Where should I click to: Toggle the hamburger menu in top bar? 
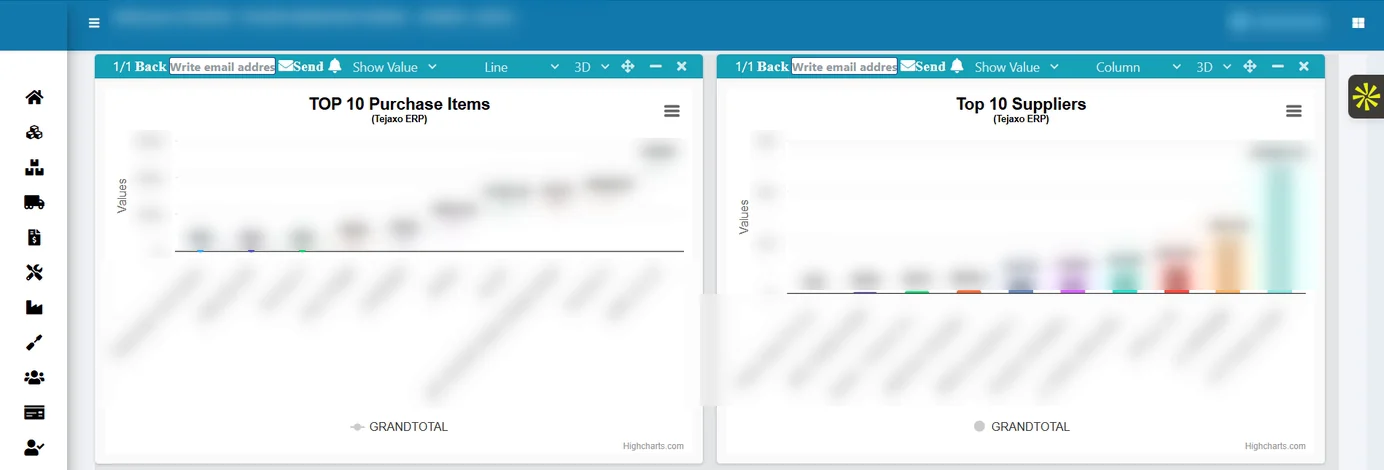(x=94, y=22)
